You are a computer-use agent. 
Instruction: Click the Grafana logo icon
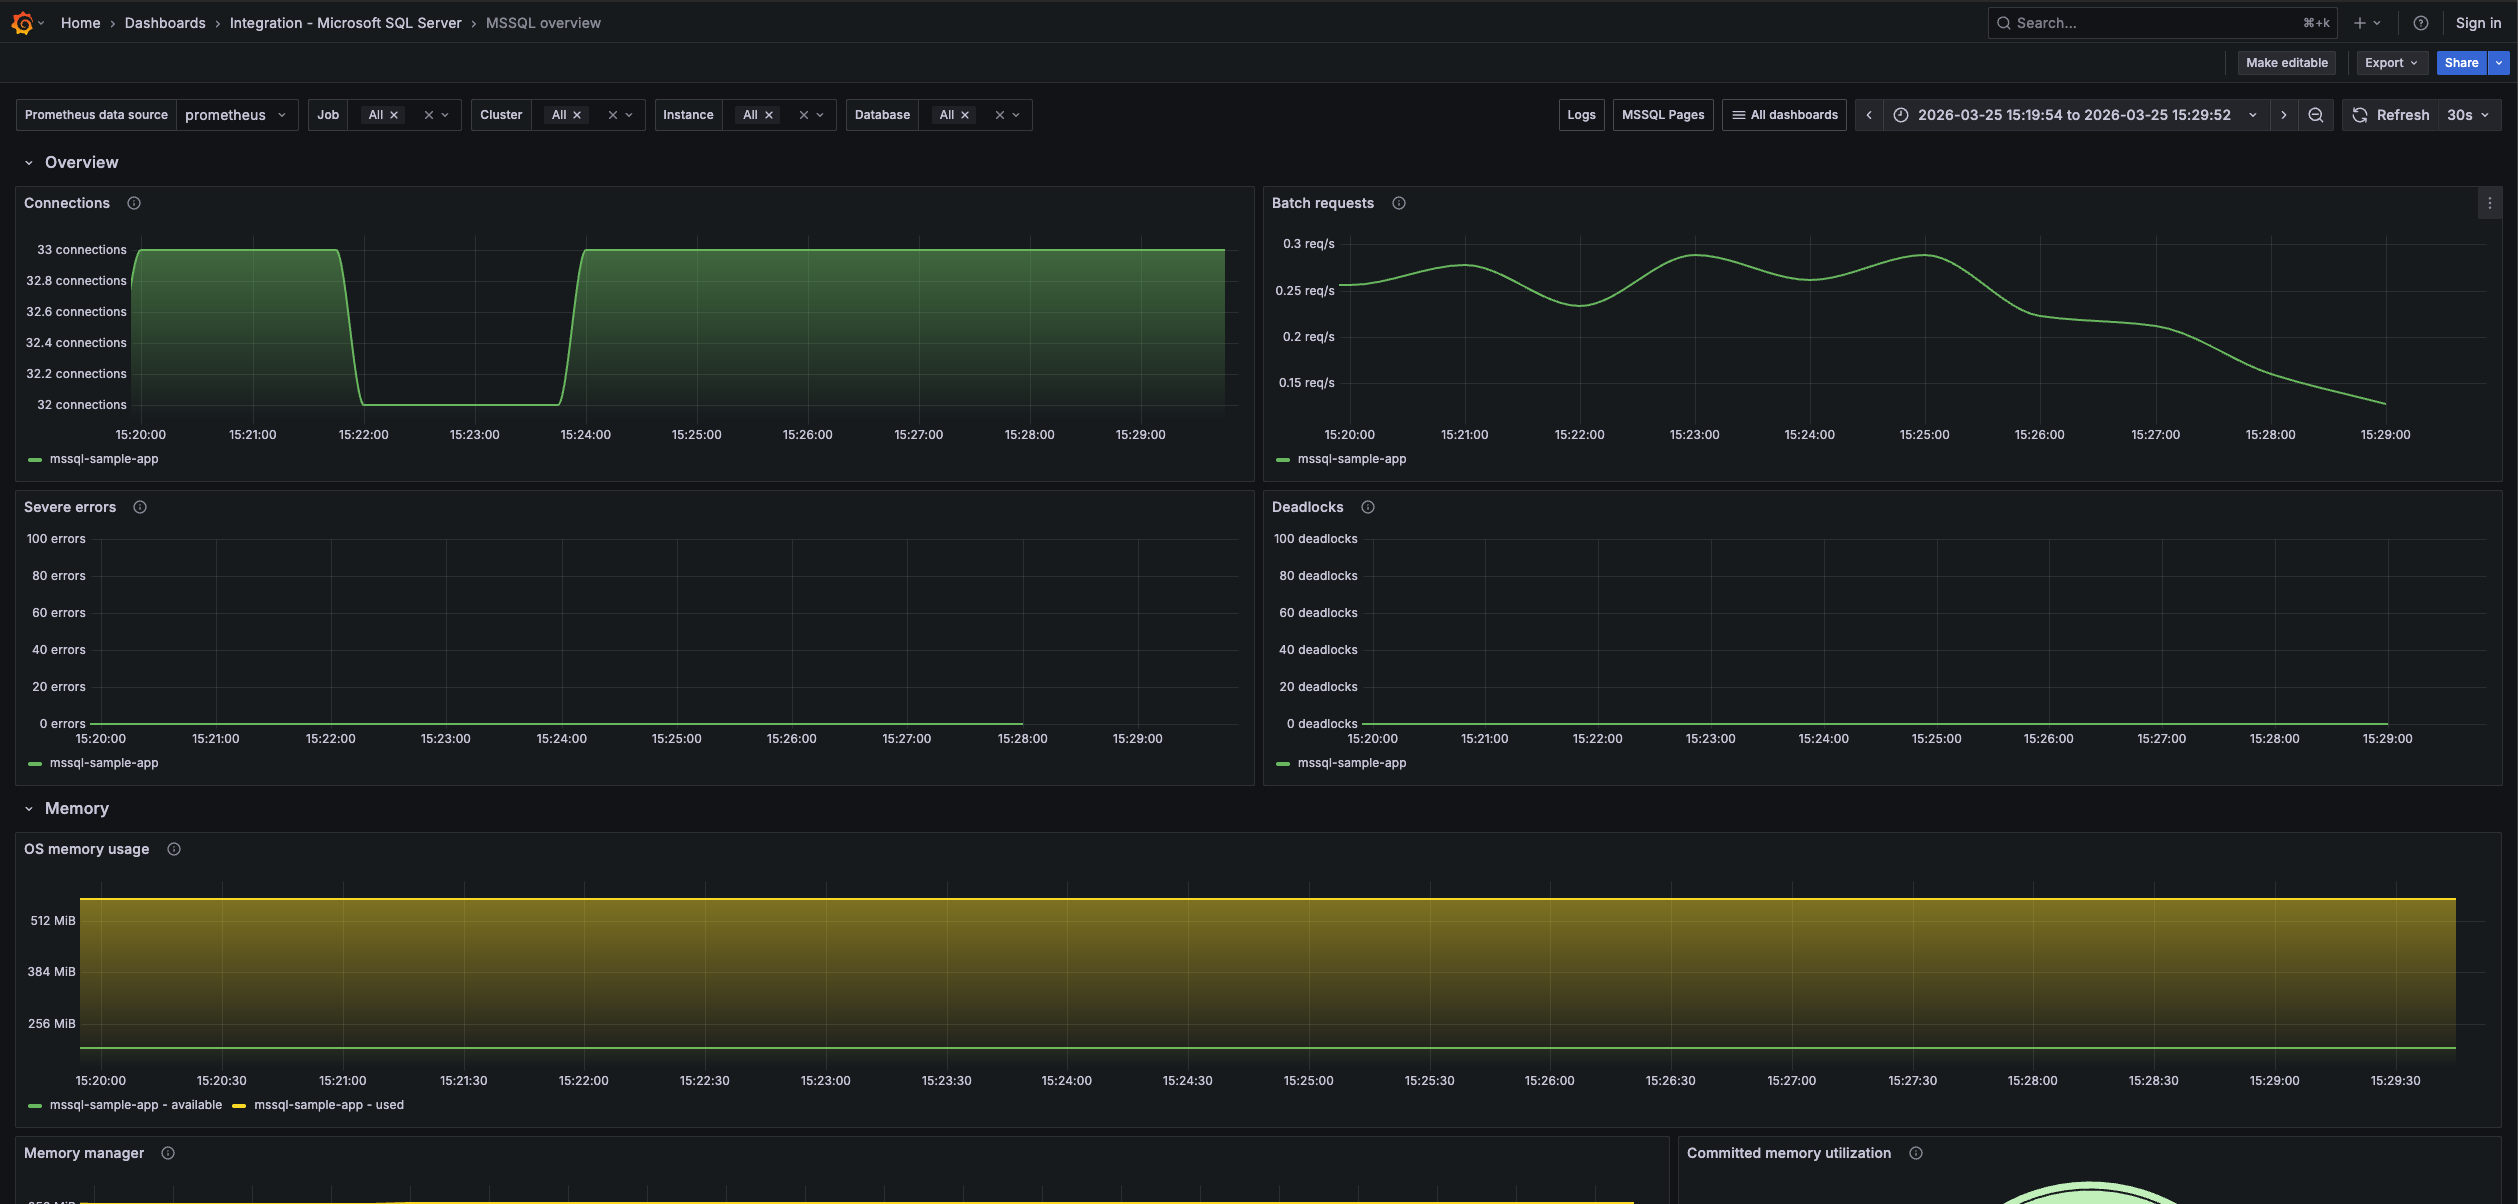tap(23, 22)
